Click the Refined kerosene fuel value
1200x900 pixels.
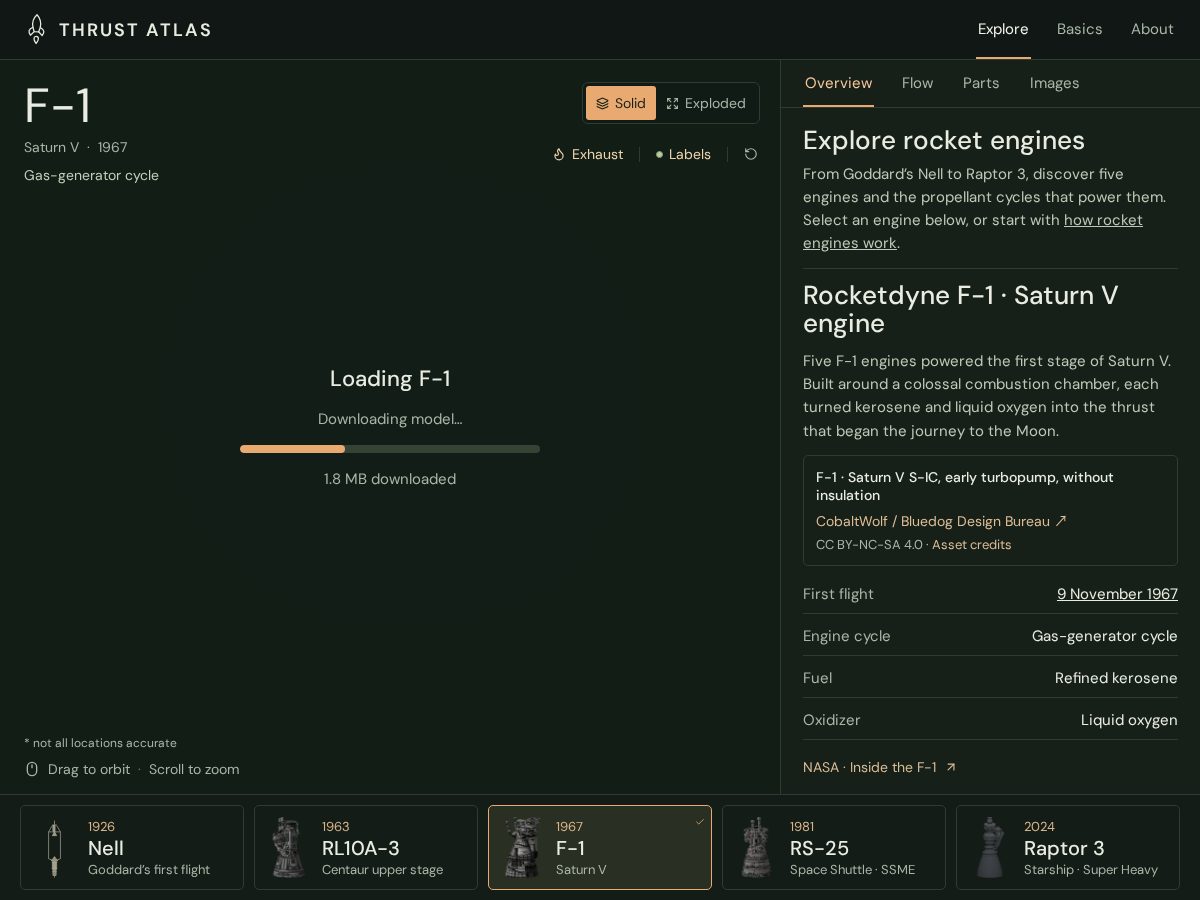pyautogui.click(x=1116, y=678)
